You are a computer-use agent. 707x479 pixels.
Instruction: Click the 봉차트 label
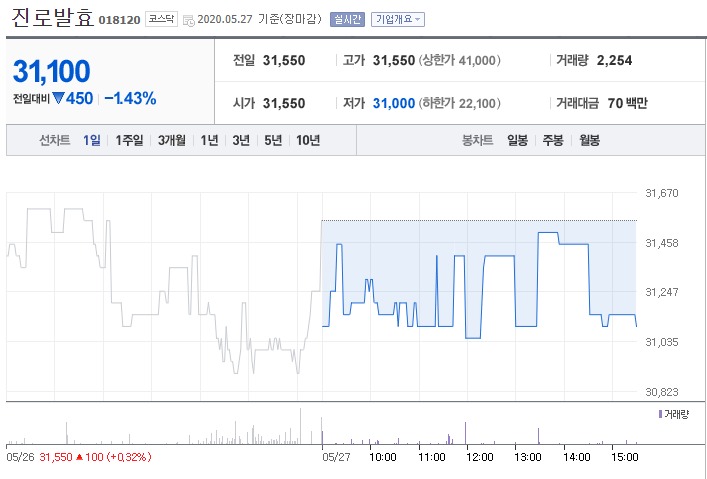(x=477, y=140)
